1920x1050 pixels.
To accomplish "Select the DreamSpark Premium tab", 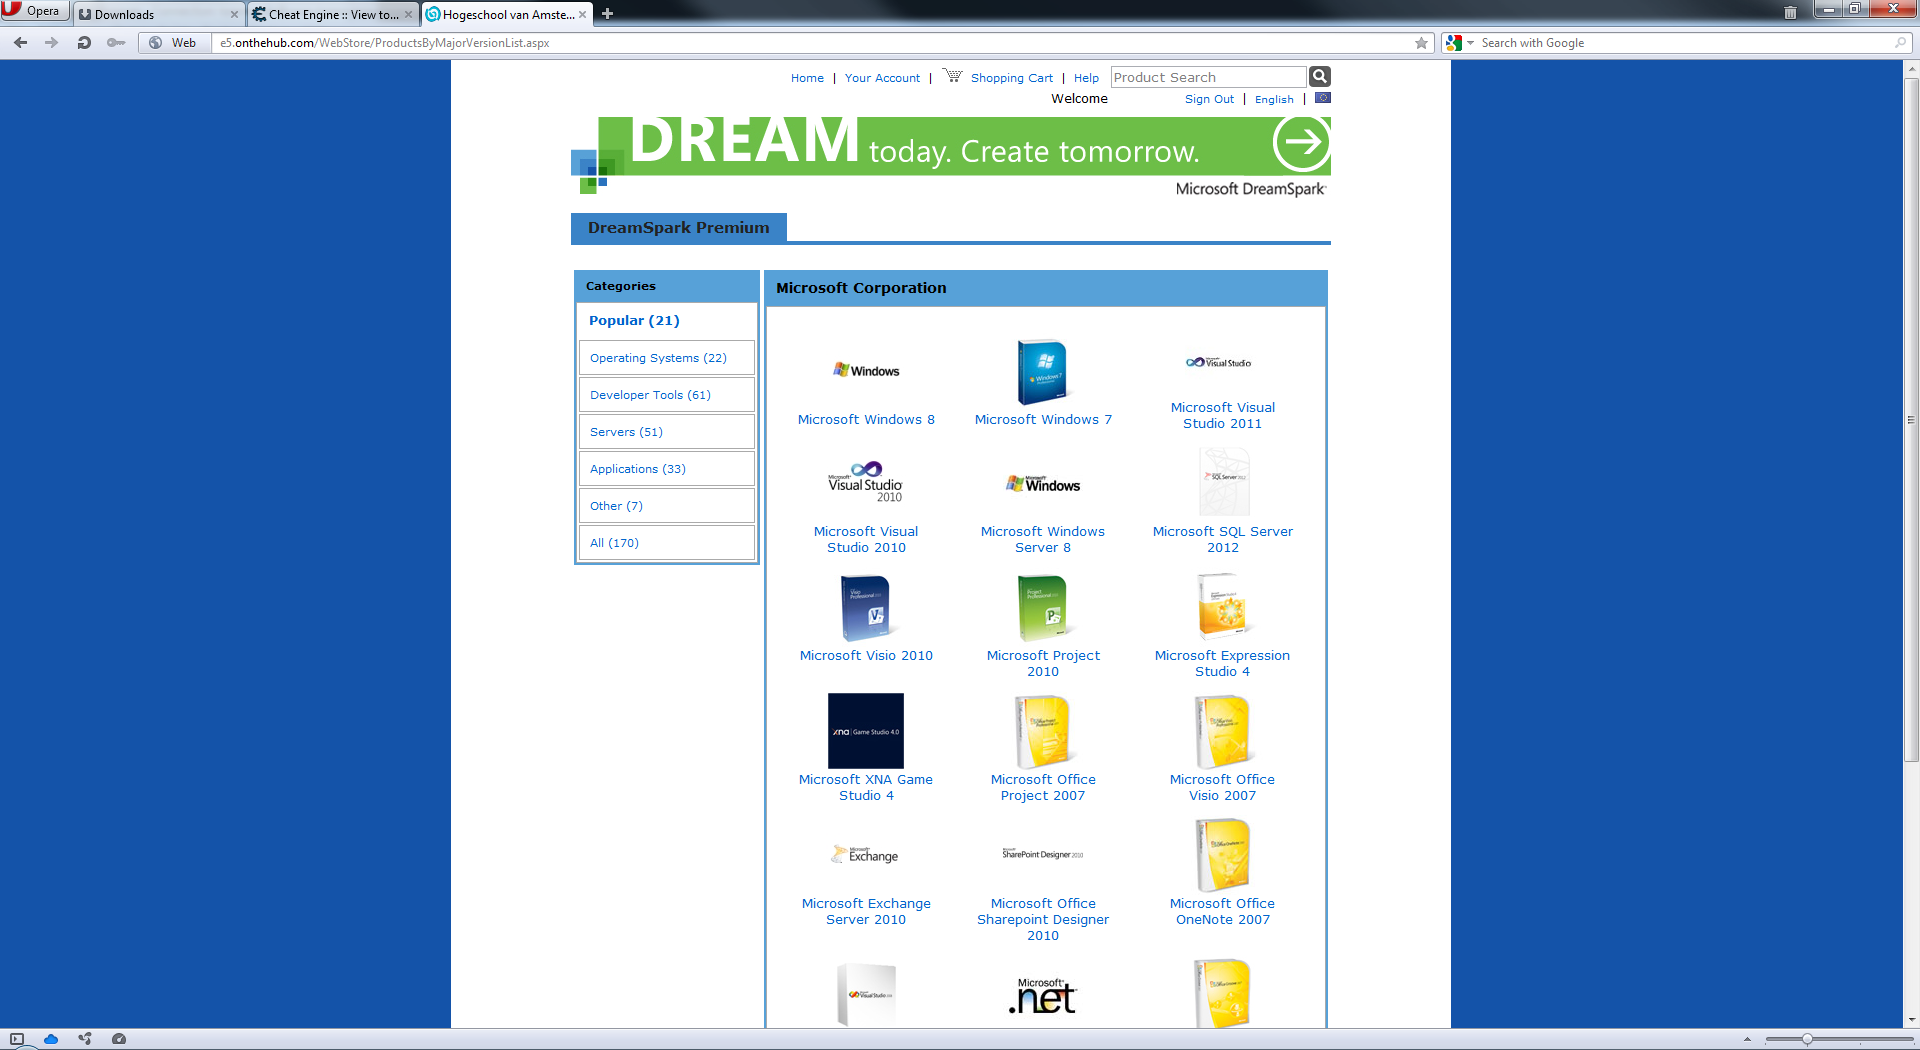I will pyautogui.click(x=677, y=228).
